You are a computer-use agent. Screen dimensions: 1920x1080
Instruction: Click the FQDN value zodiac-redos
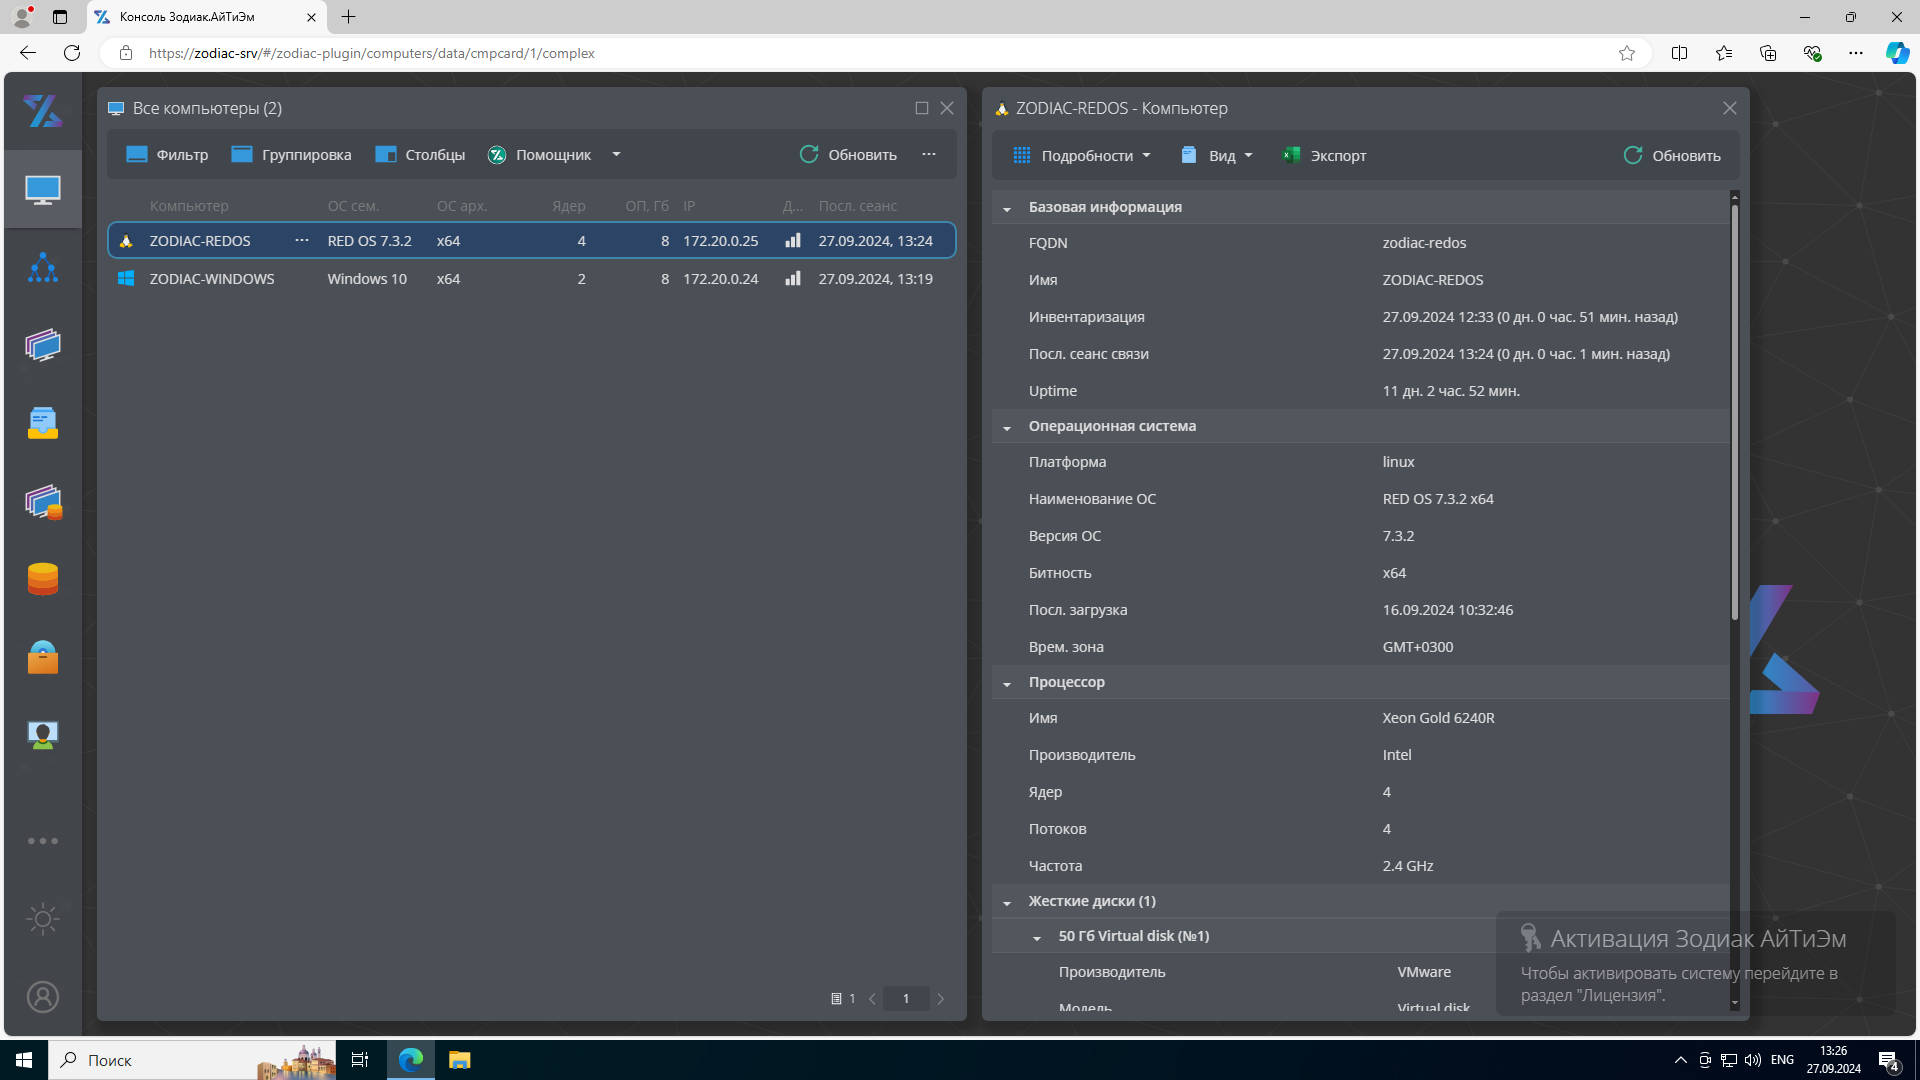[x=1424, y=243]
